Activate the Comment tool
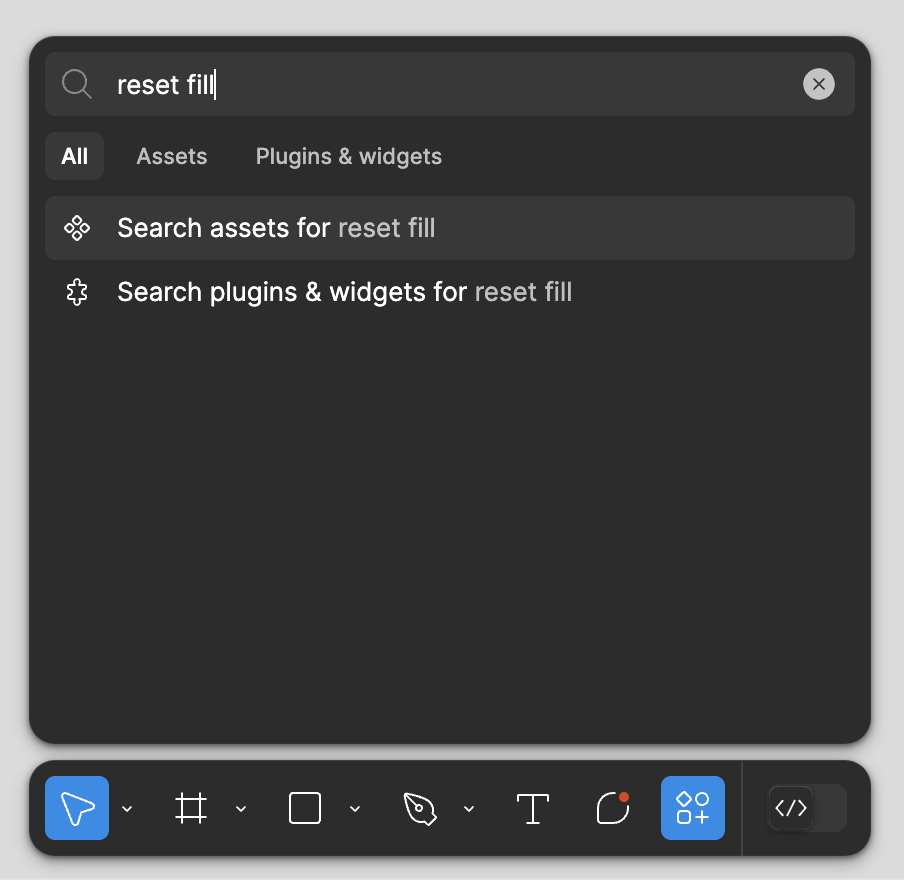This screenshot has height=880, width=904. pos(612,807)
